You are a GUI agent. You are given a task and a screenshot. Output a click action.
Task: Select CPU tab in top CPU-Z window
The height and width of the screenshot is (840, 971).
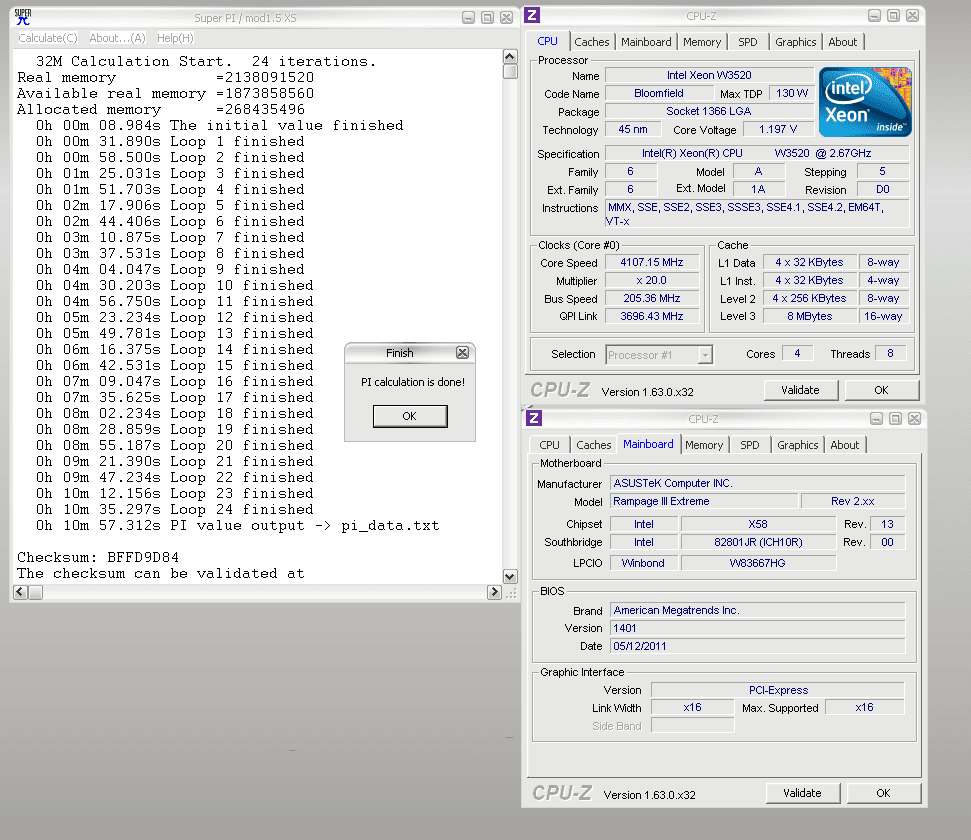click(x=547, y=41)
